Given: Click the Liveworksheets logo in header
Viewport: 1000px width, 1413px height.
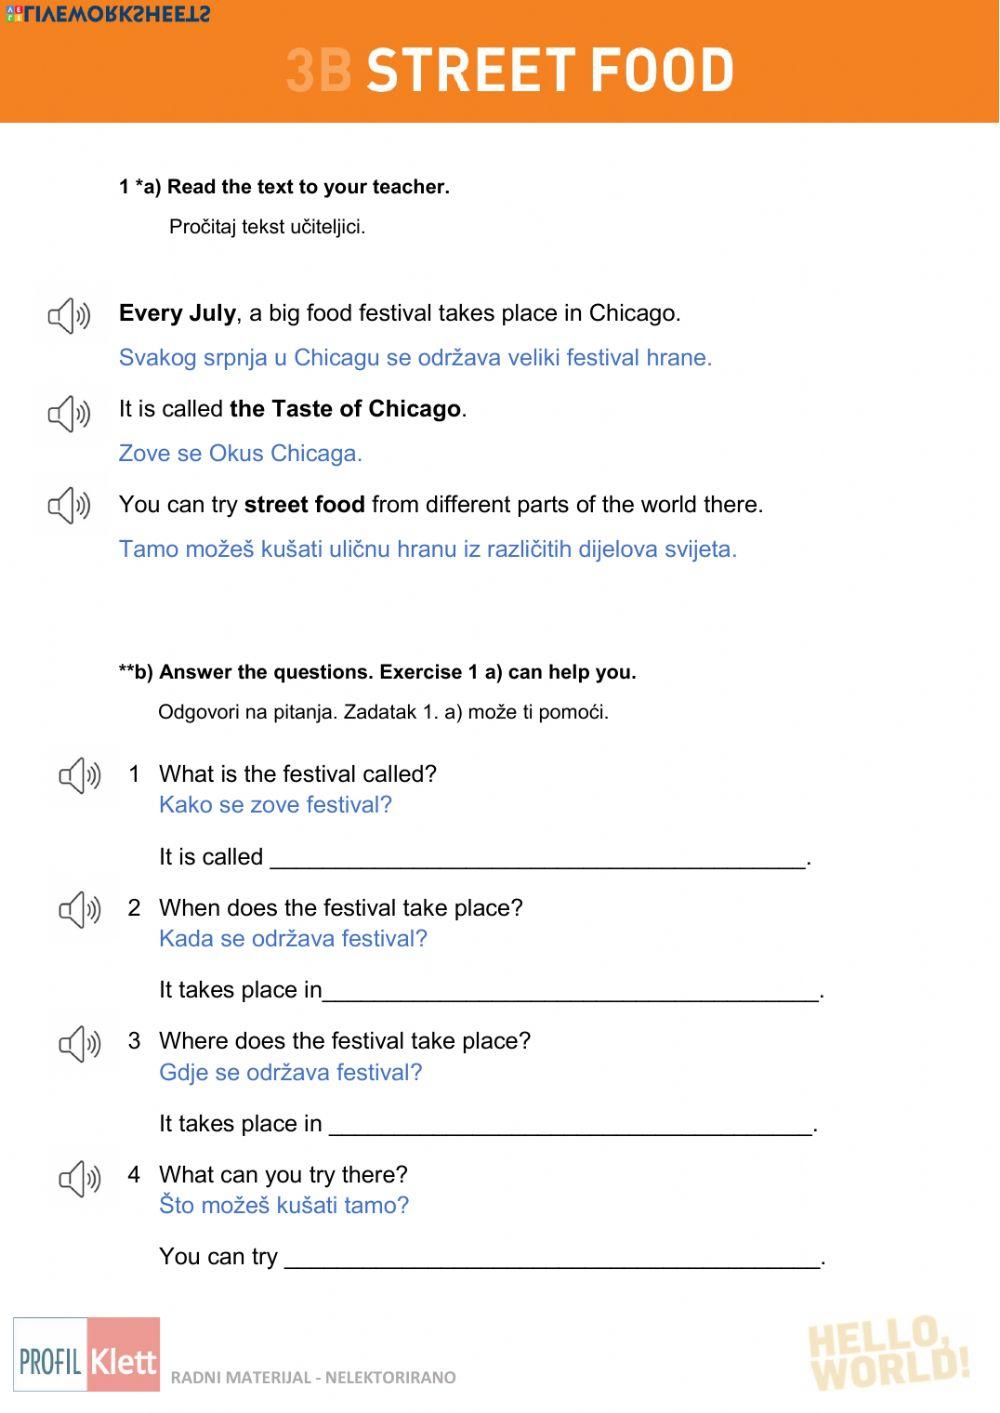Looking at the screenshot, I should (x=107, y=14).
